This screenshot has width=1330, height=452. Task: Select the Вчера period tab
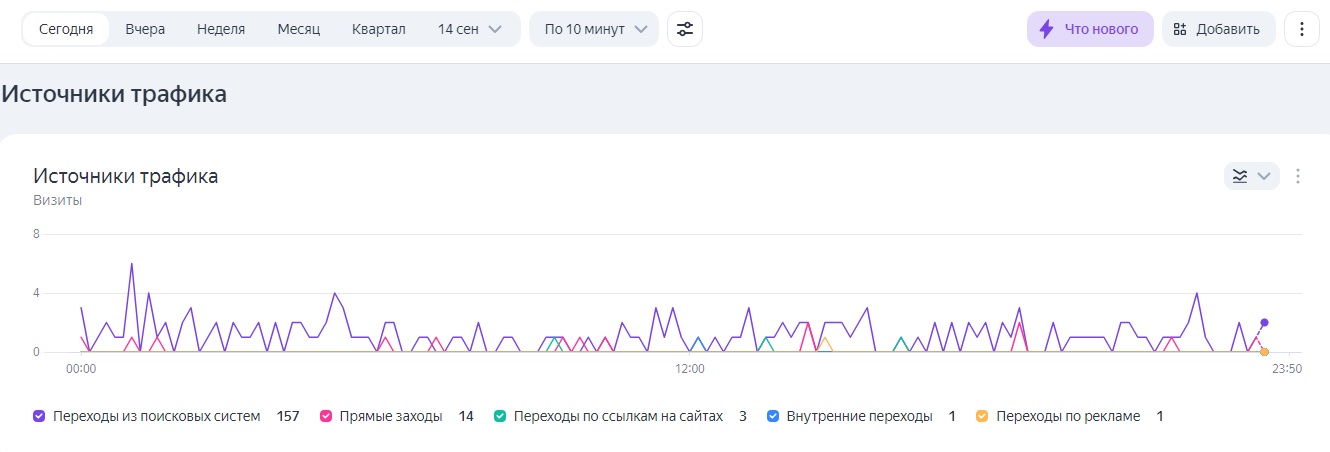pyautogui.click(x=145, y=29)
